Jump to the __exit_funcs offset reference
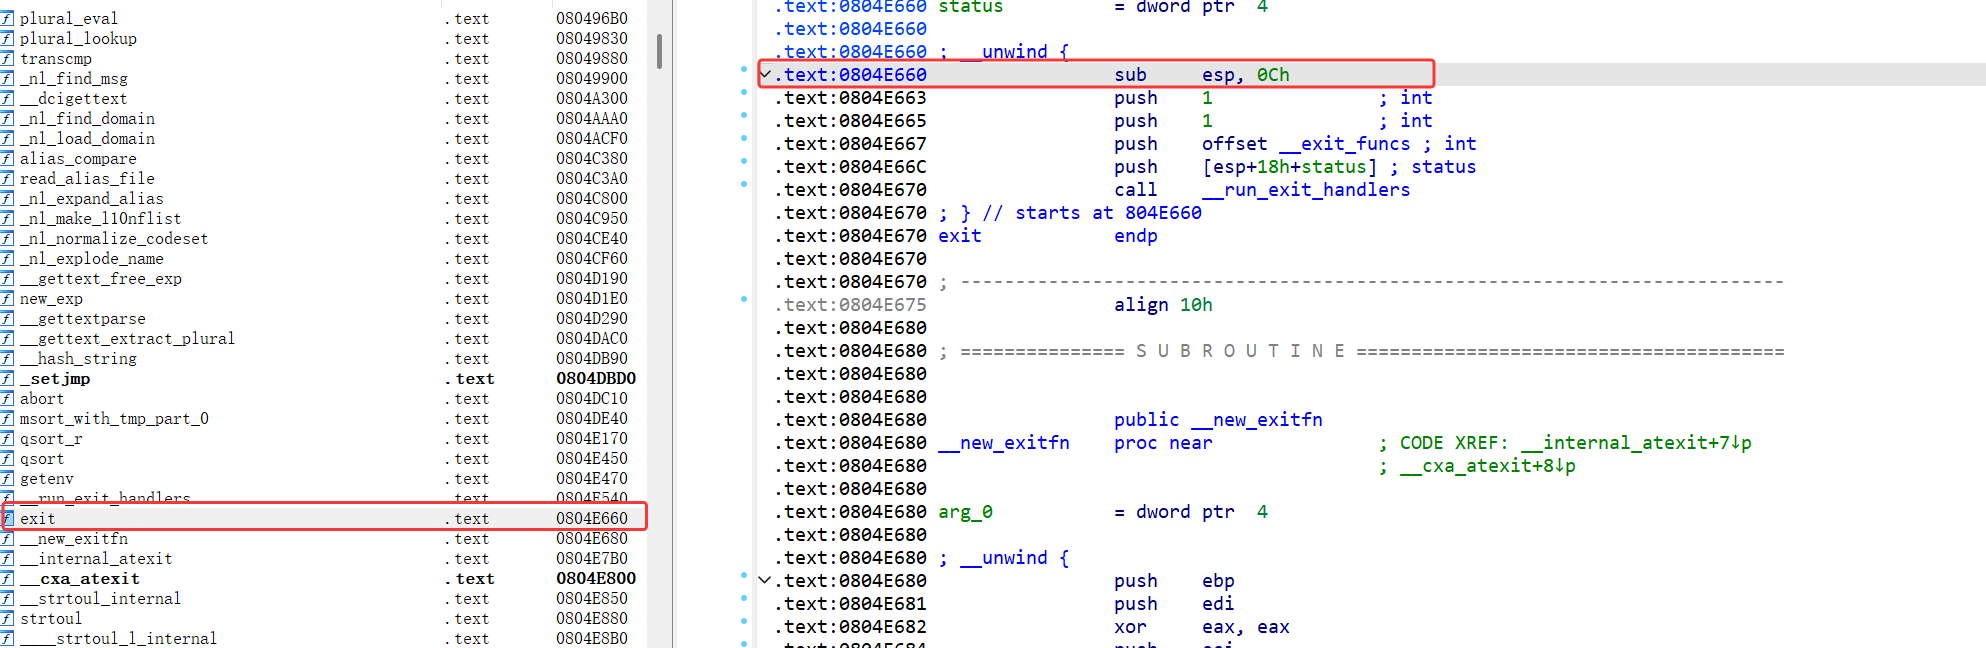The image size is (1986, 648). (1344, 144)
